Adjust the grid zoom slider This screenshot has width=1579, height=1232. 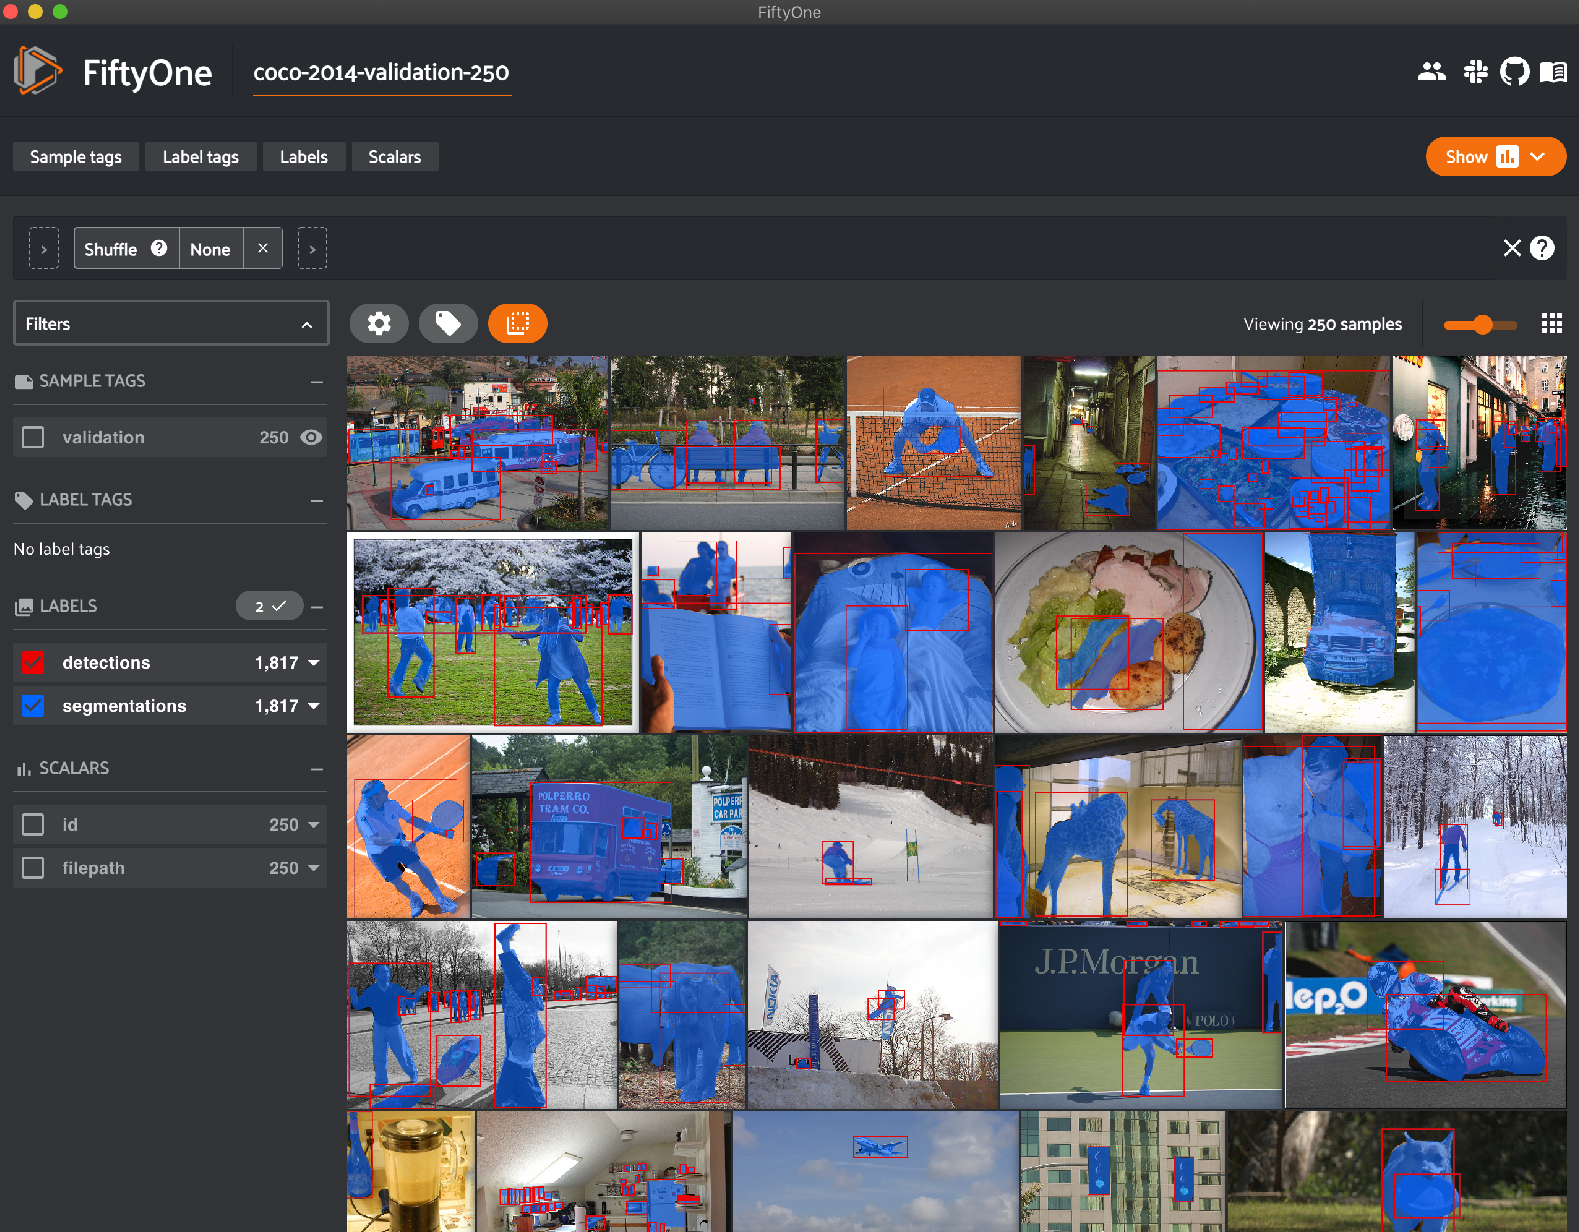click(x=1482, y=324)
